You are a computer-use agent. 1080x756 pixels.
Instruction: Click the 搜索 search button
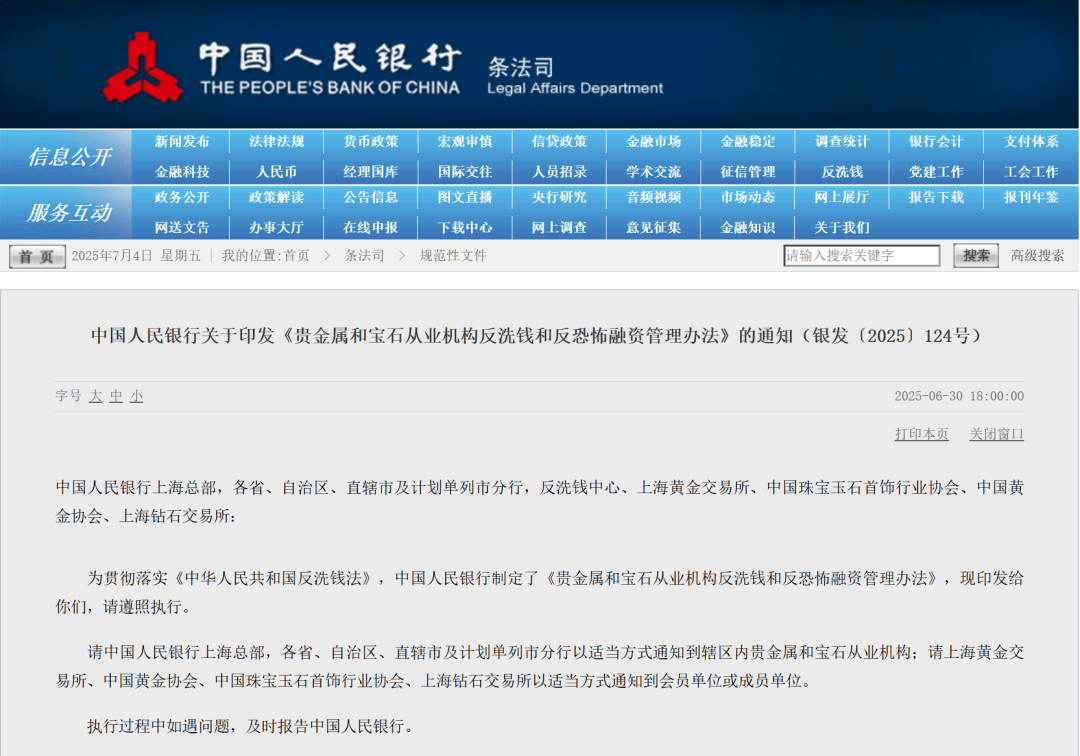click(976, 255)
